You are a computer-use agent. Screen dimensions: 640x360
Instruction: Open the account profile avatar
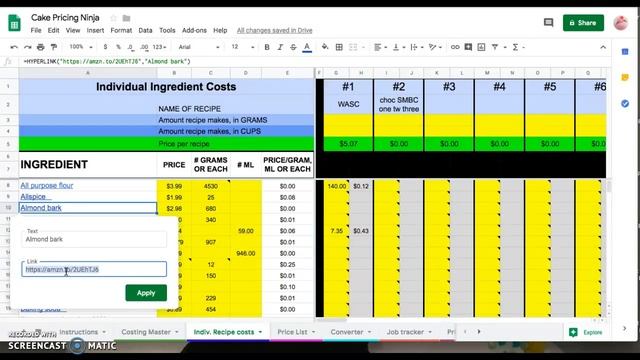click(621, 23)
